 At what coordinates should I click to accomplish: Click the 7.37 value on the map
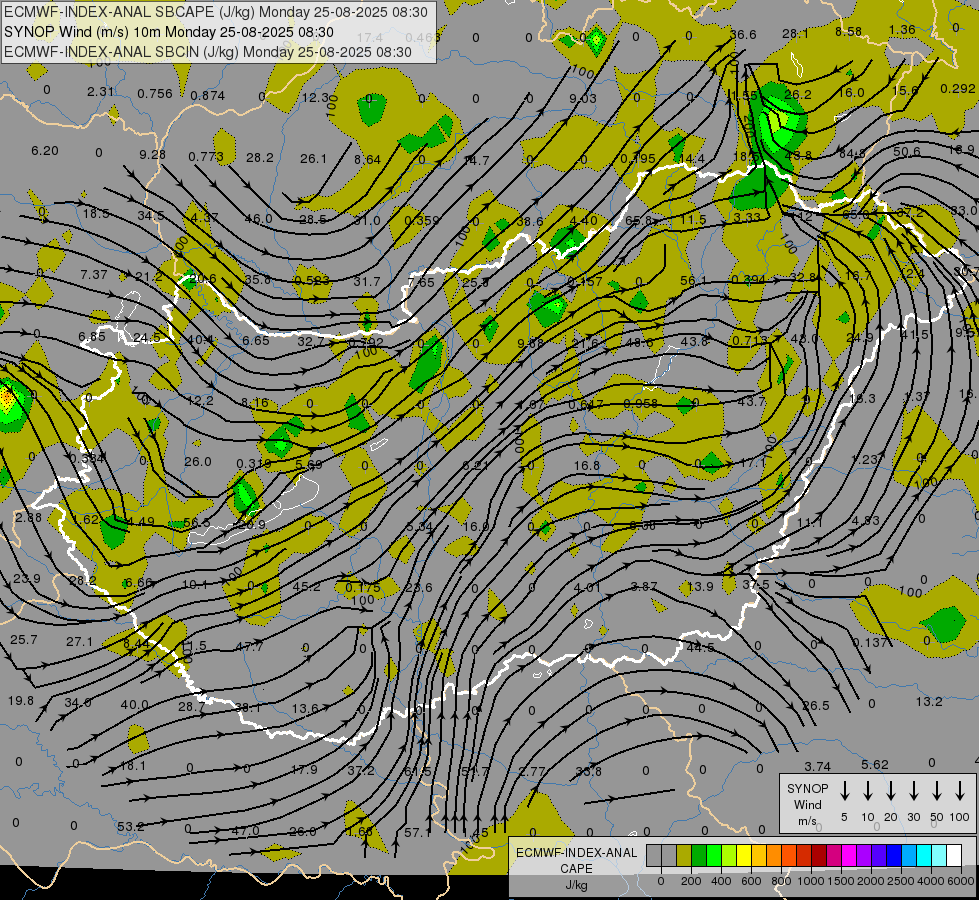click(x=94, y=274)
